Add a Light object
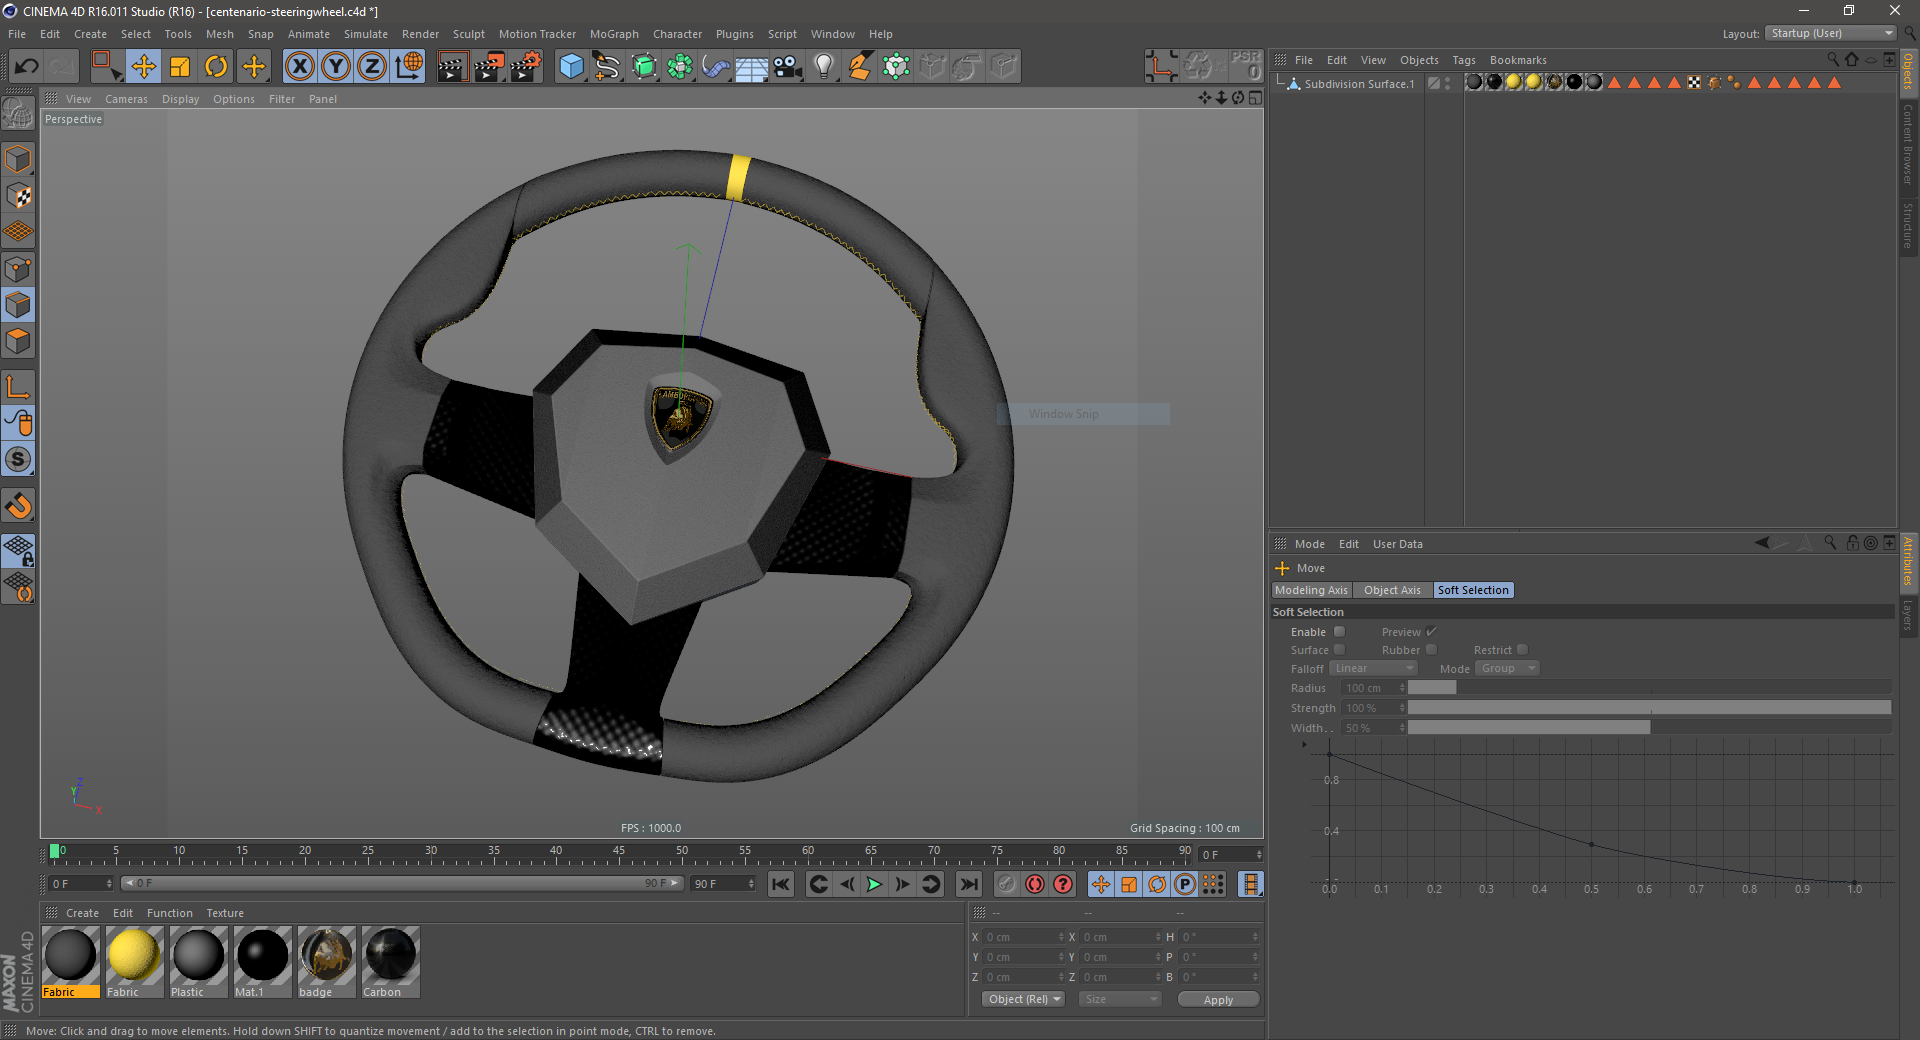The height and width of the screenshot is (1040, 1920). coord(824,67)
